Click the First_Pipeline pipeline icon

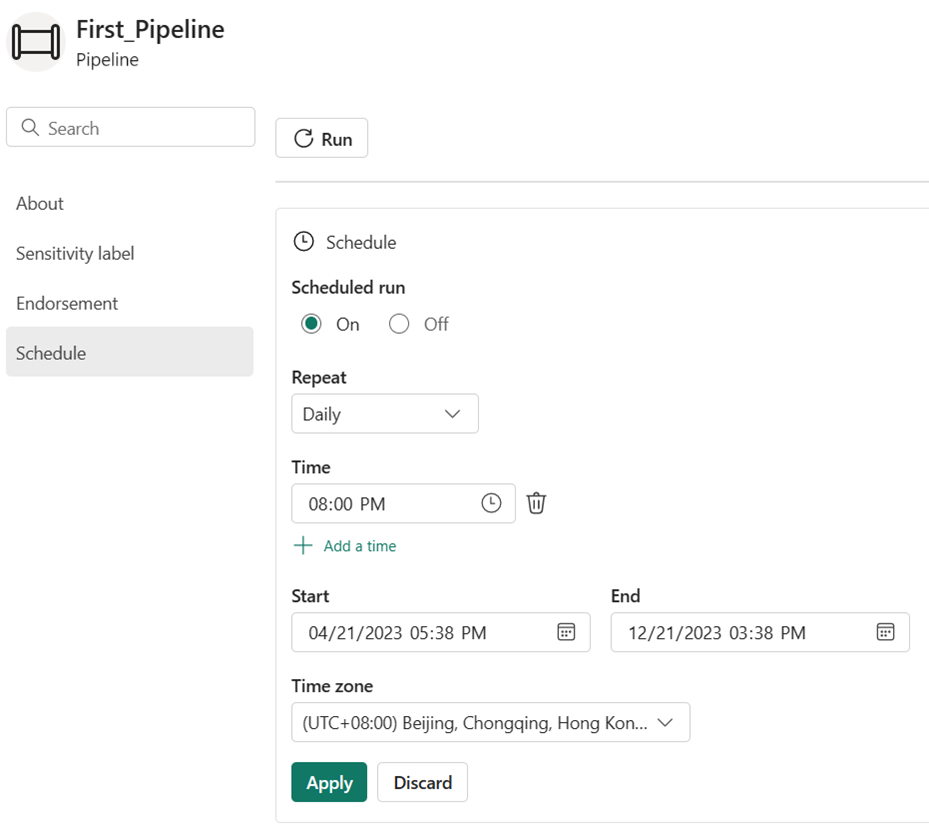coord(35,41)
